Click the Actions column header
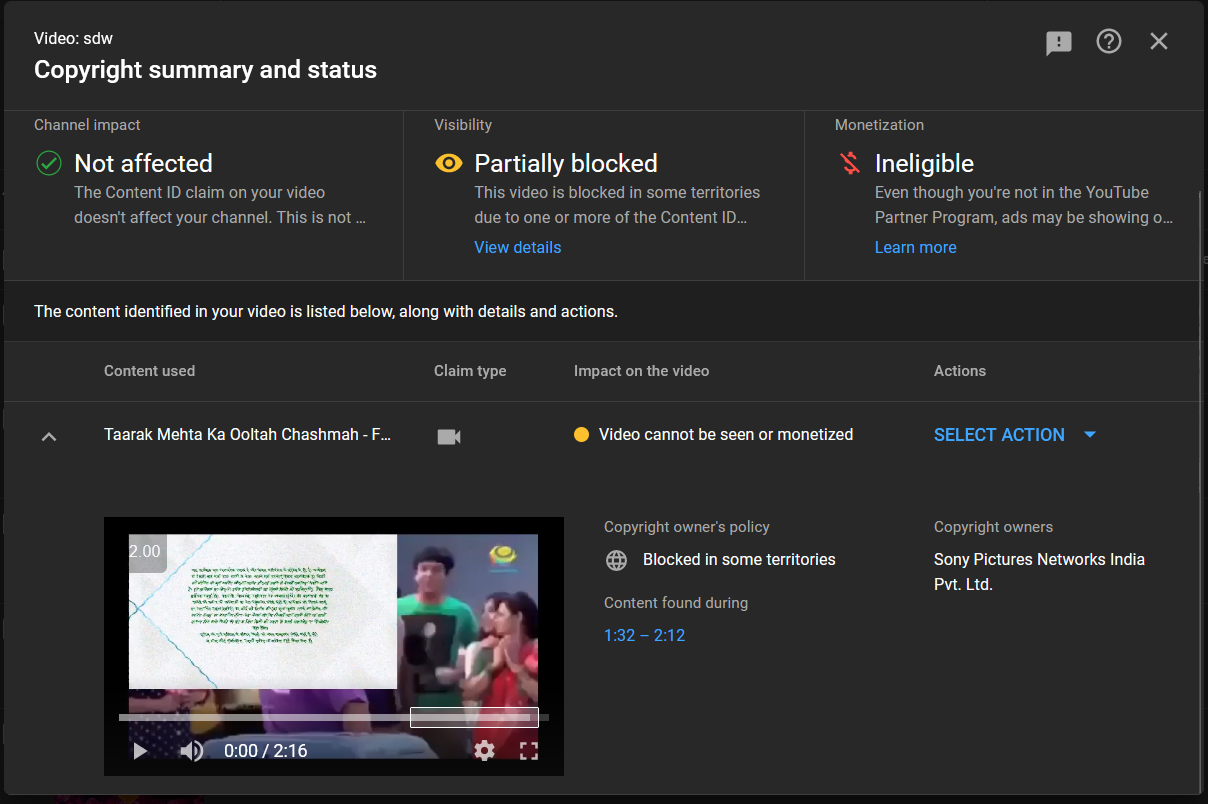This screenshot has width=1208, height=804. (x=960, y=370)
